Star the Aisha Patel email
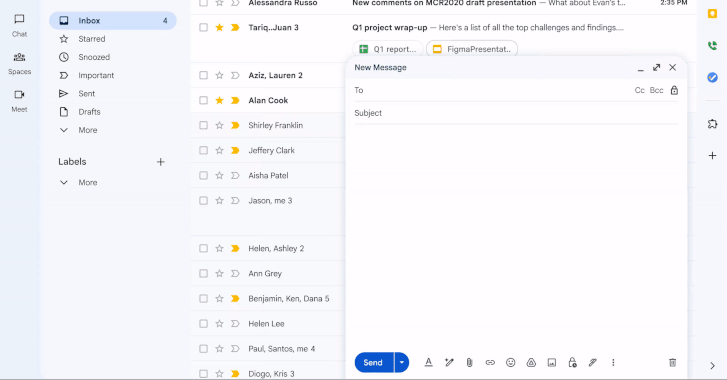This screenshot has height=380, width=727. tap(219, 175)
